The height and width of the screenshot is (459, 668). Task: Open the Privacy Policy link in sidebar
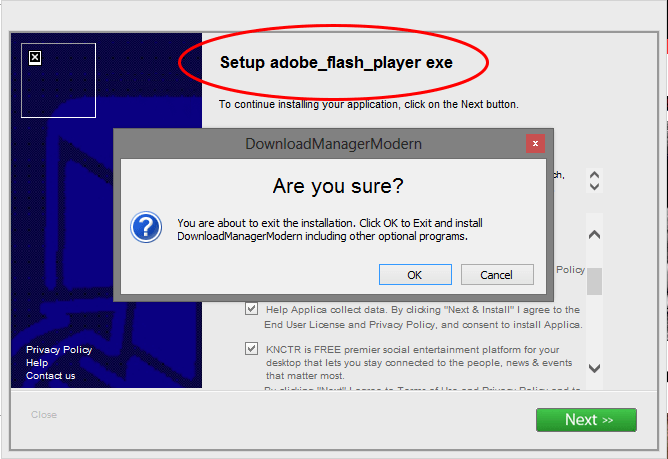tap(59, 349)
